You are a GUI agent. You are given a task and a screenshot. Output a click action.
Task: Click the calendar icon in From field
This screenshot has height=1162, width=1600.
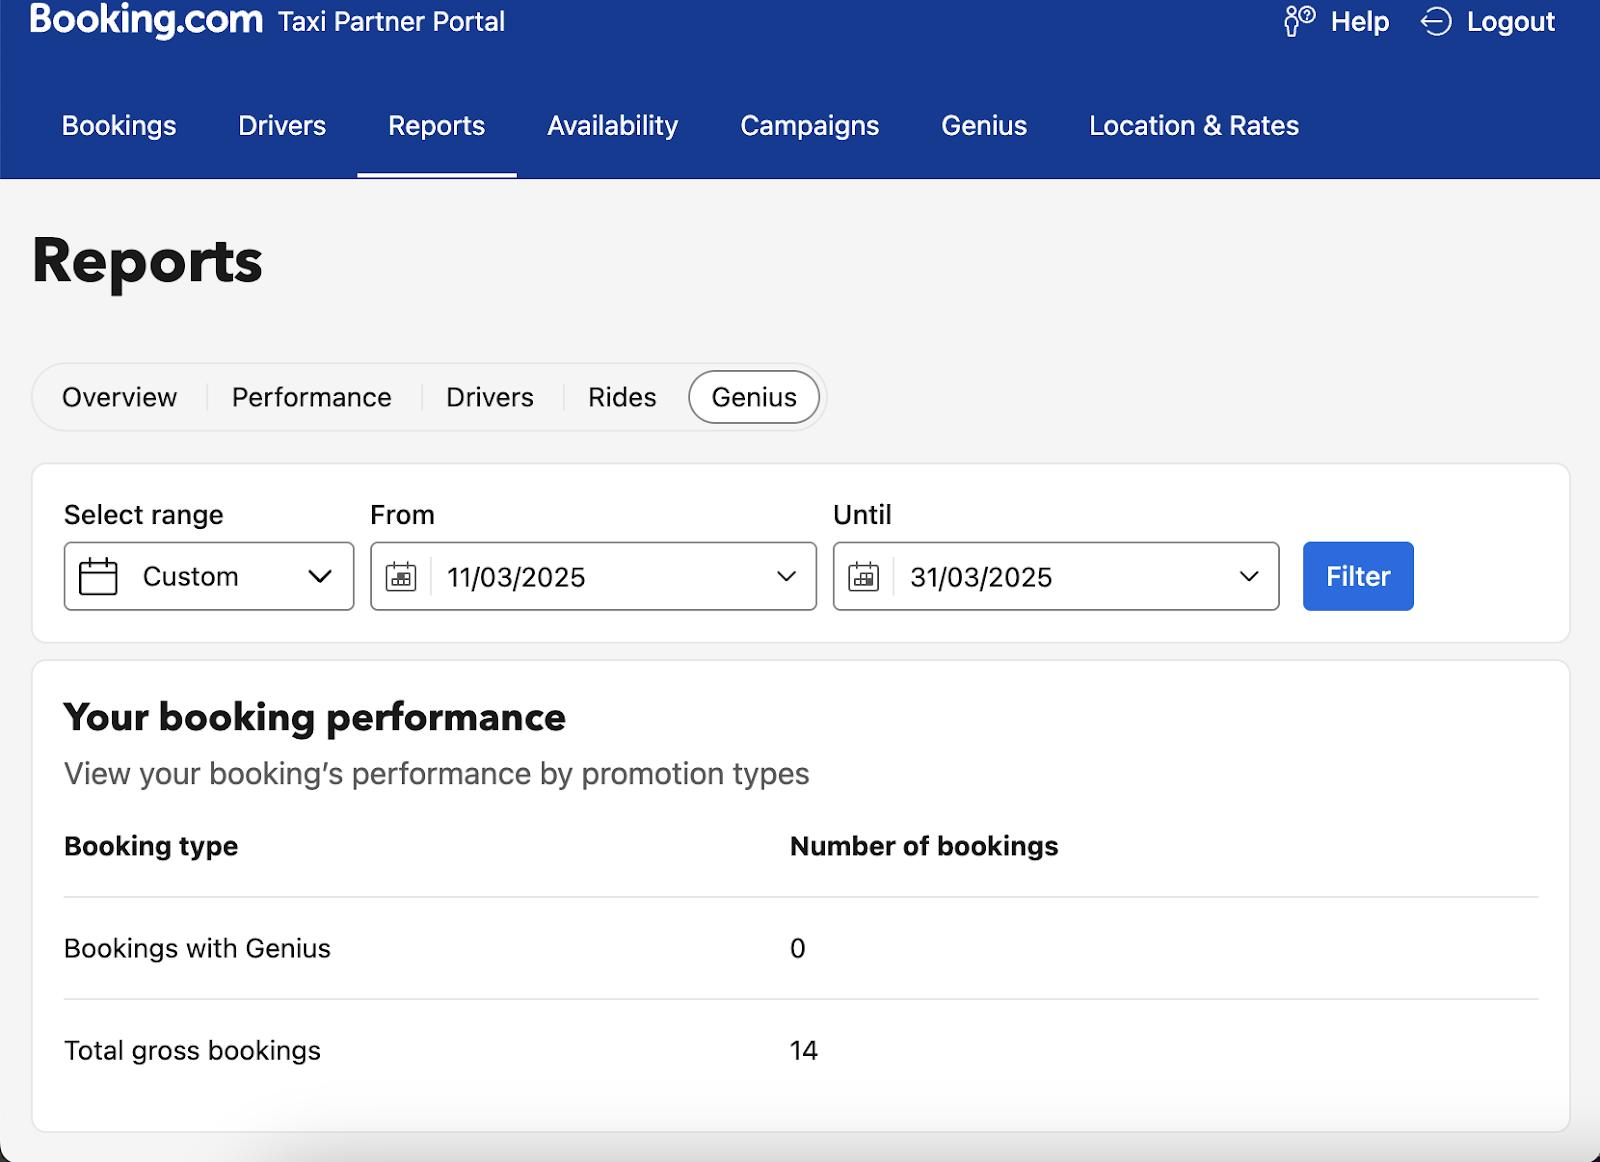pos(401,577)
